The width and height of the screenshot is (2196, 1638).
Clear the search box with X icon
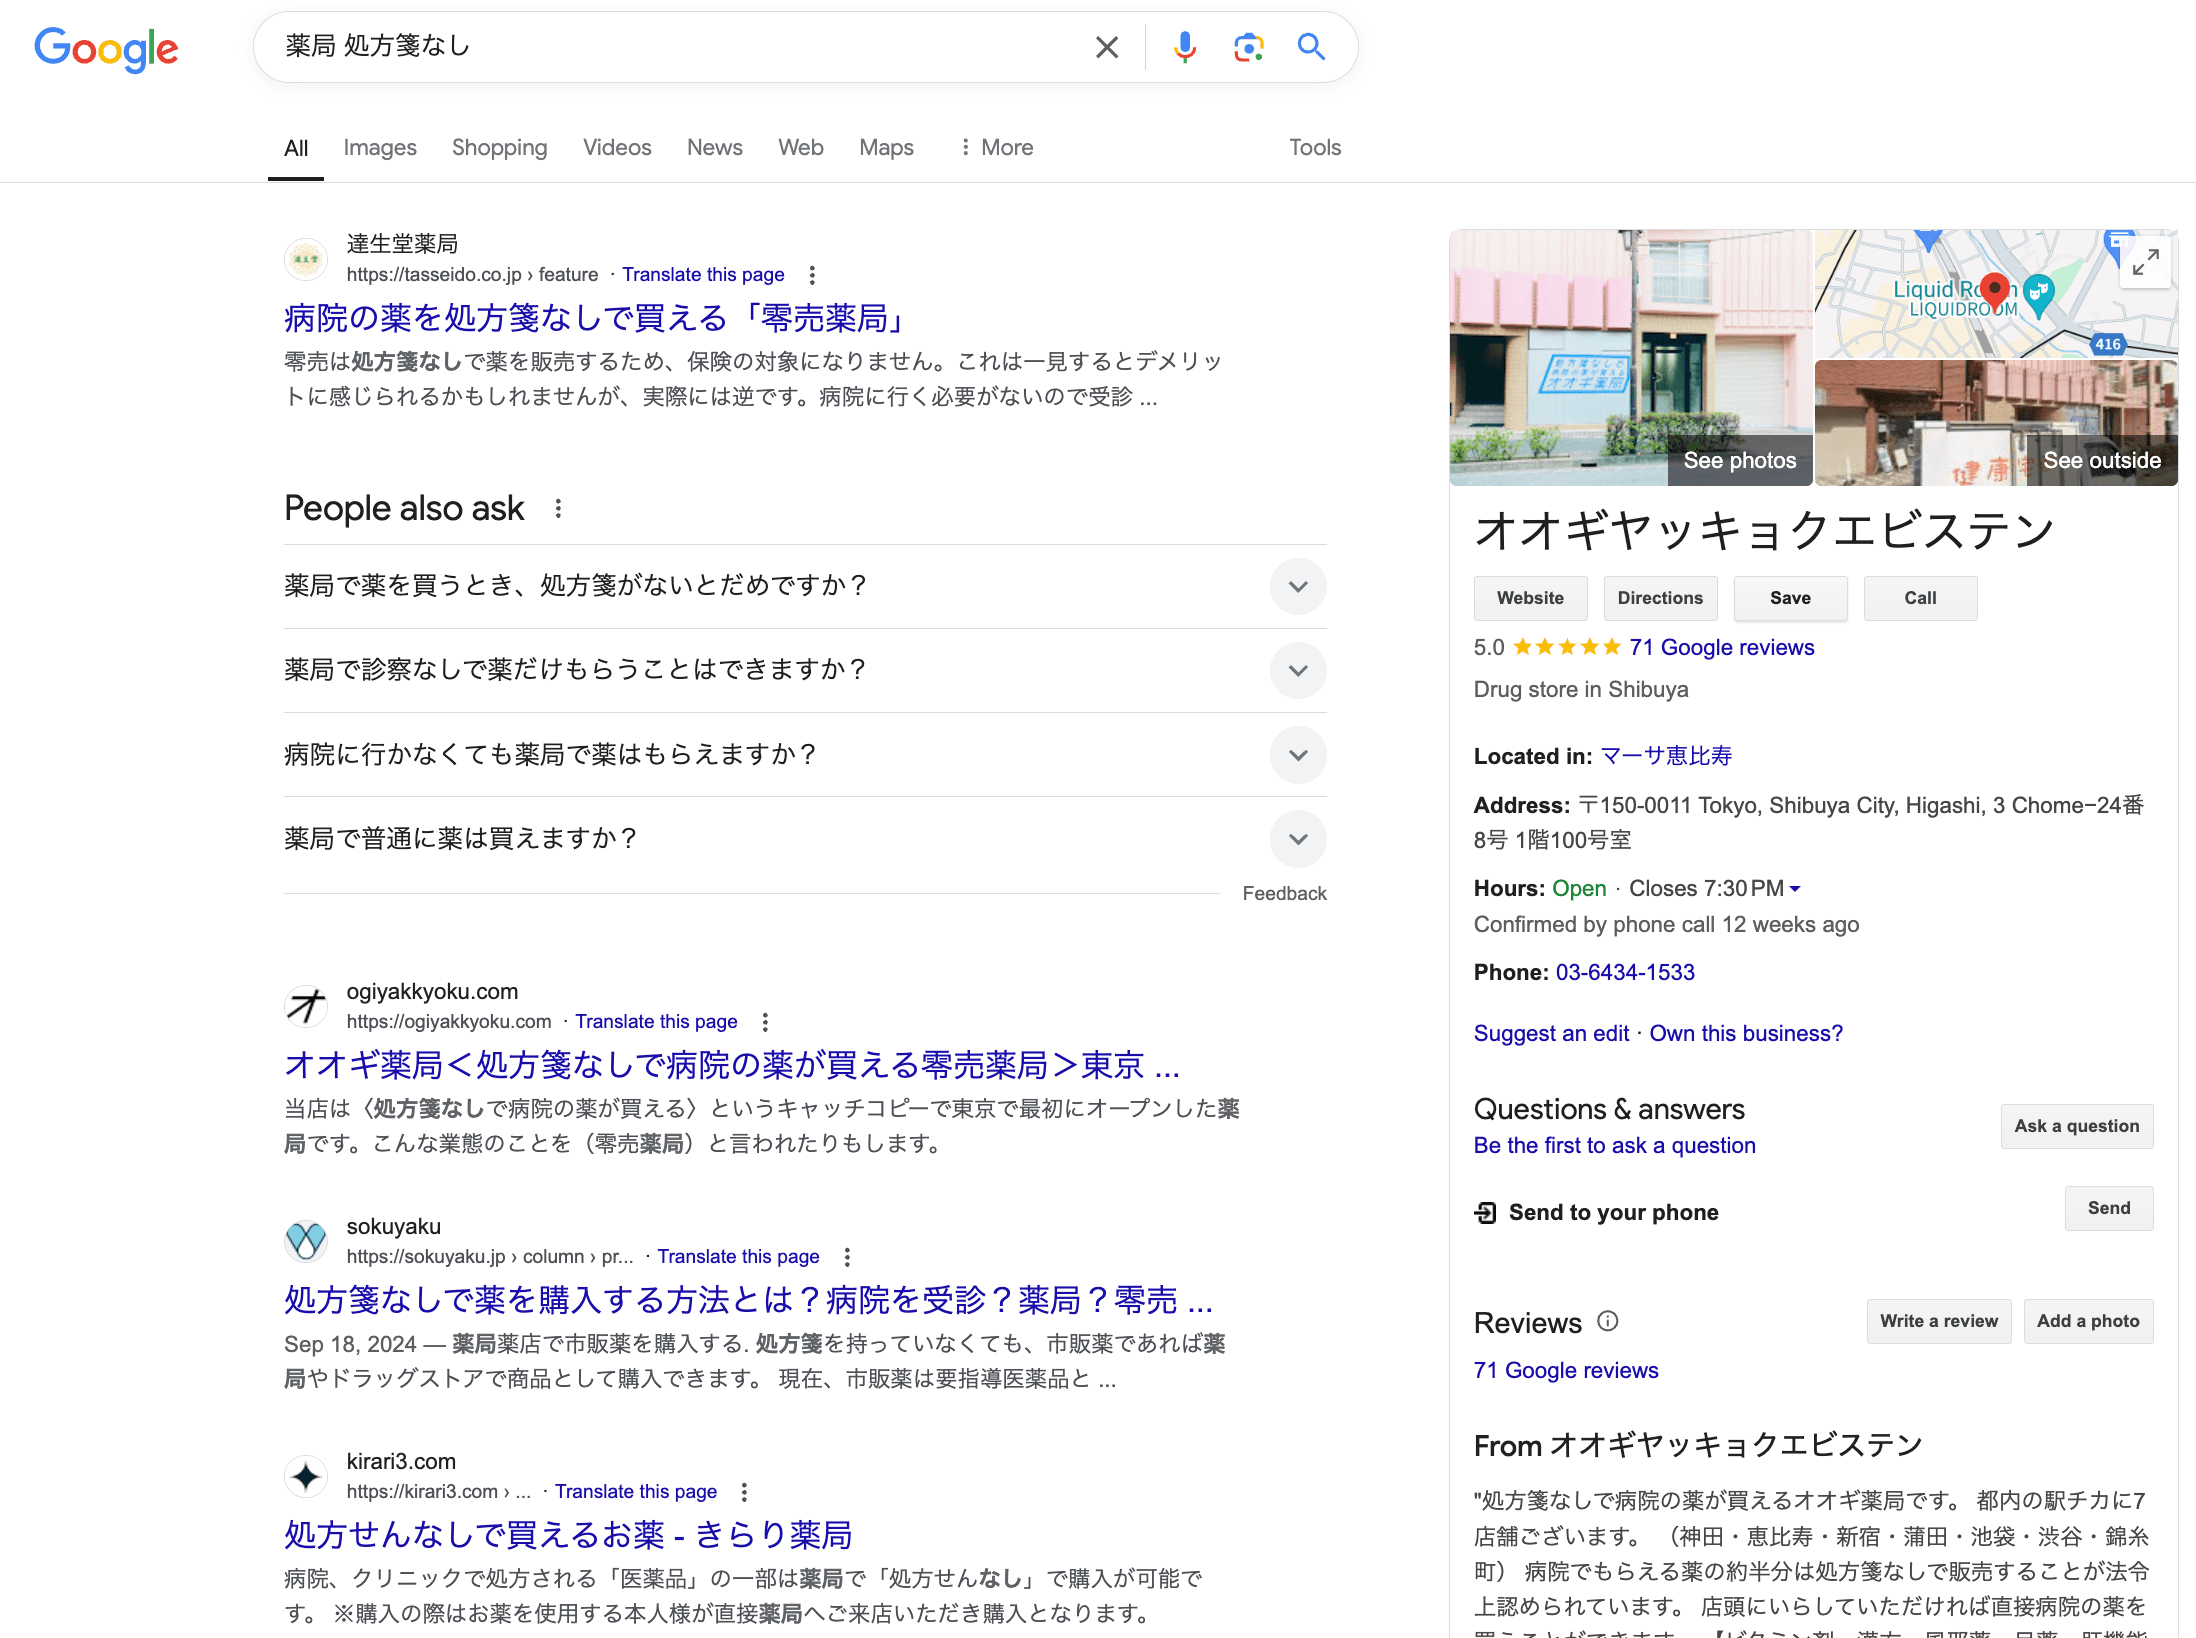[1106, 47]
